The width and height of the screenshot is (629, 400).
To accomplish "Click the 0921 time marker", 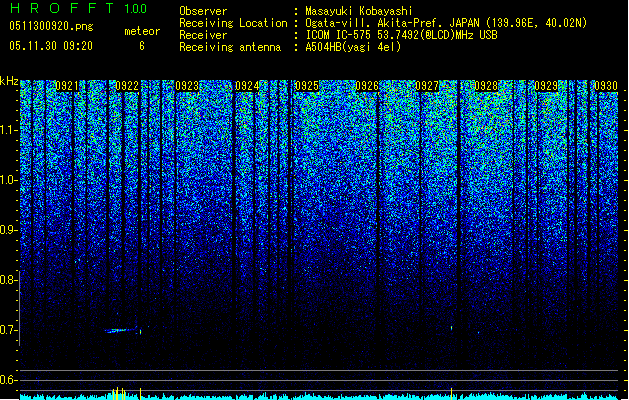I will (67, 86).
